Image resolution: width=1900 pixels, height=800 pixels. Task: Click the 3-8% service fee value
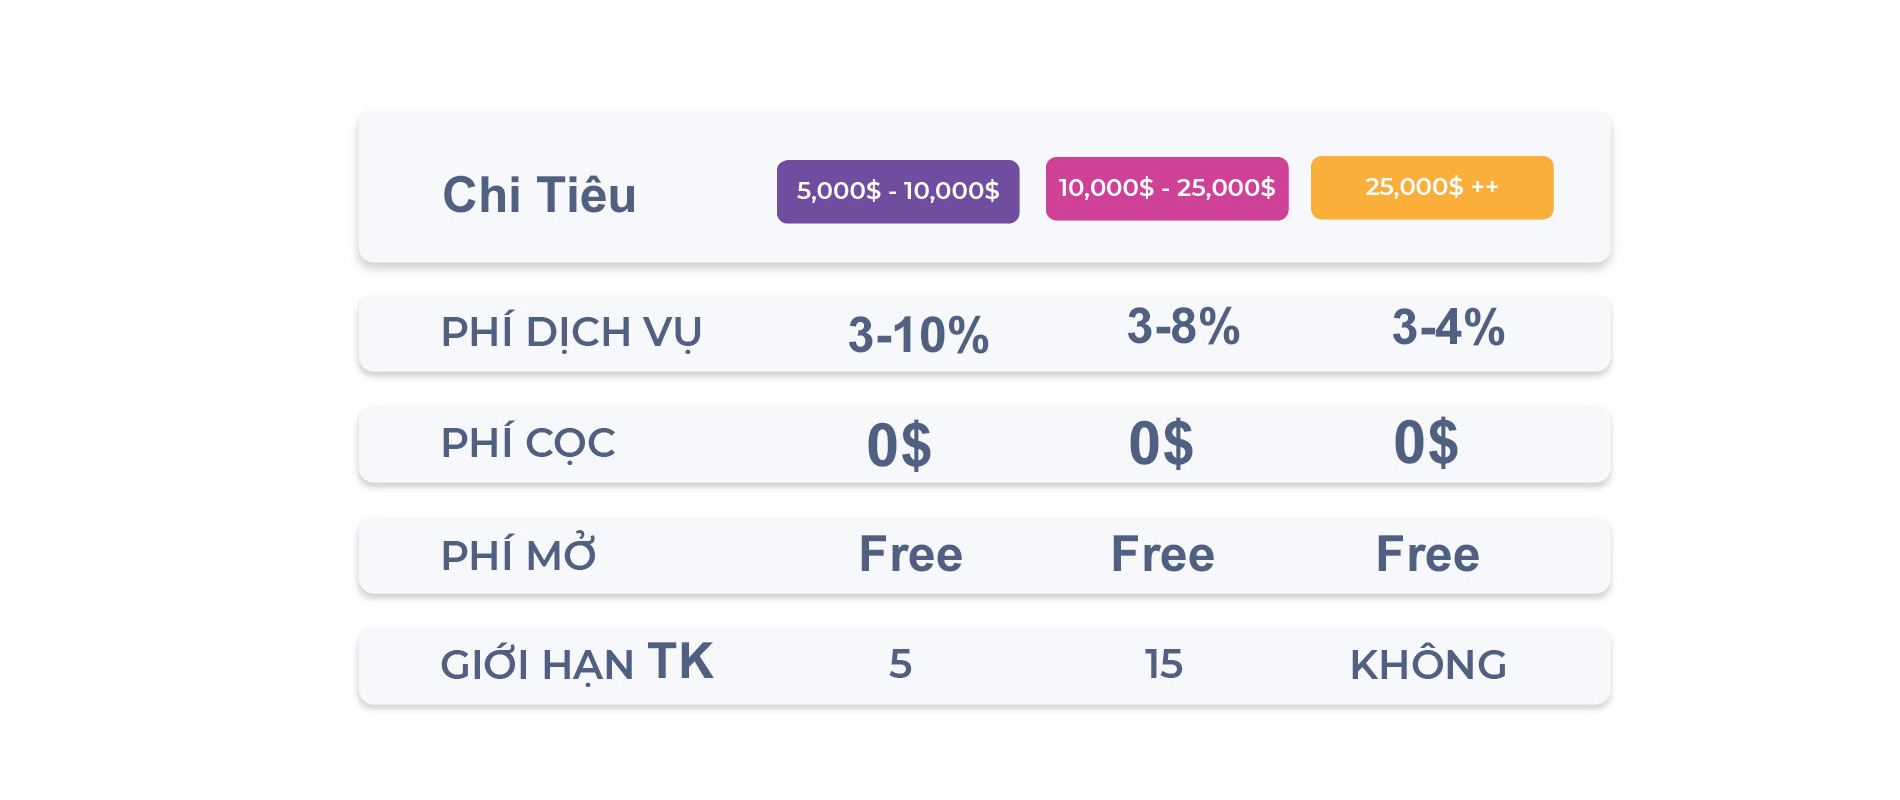[x=1183, y=326]
